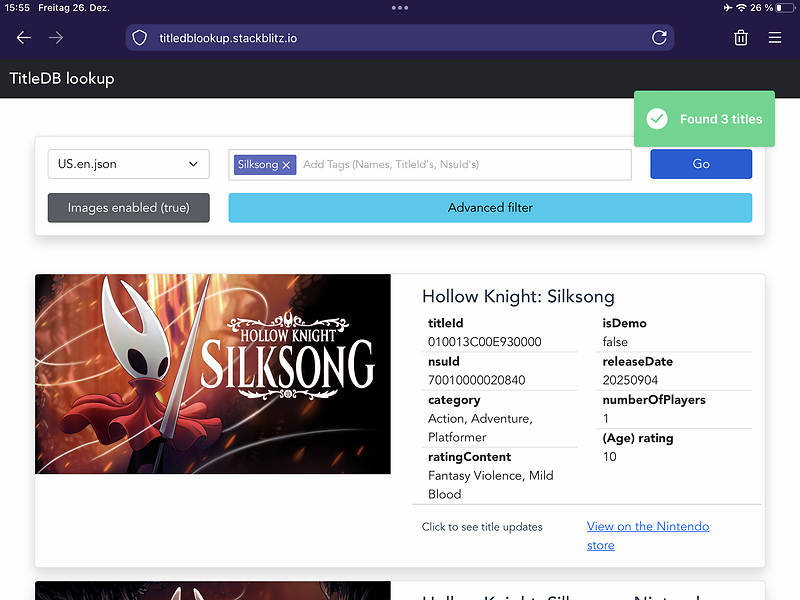The height and width of the screenshot is (600, 800).
Task: Select nsuId value 70010000020840
Action: 476,380
